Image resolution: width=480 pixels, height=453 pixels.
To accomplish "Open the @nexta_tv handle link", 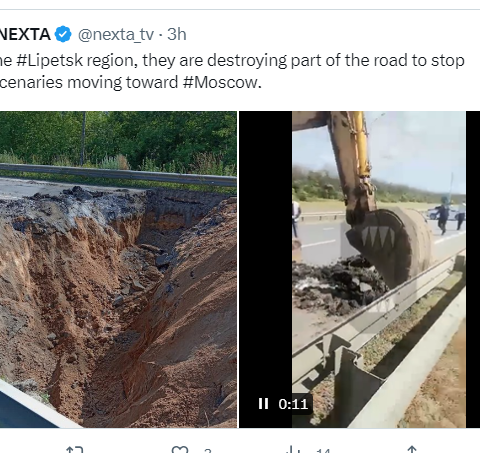I will (116, 35).
